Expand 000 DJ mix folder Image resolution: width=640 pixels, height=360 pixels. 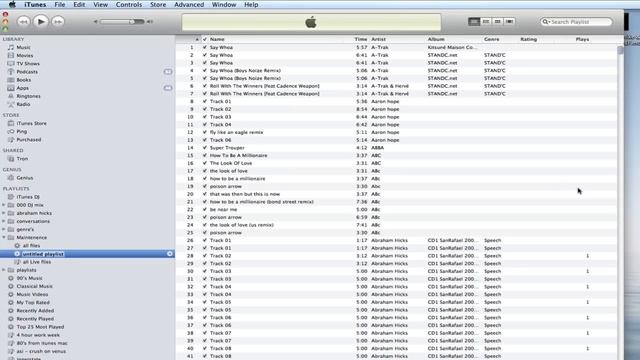click(4, 205)
